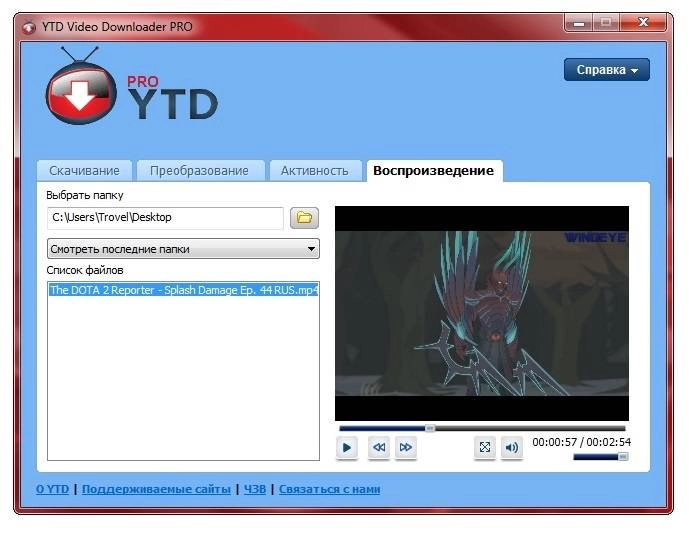The width and height of the screenshot is (691, 534).
Task: Minimize the YTD Video Downloader window
Action: [x=579, y=23]
